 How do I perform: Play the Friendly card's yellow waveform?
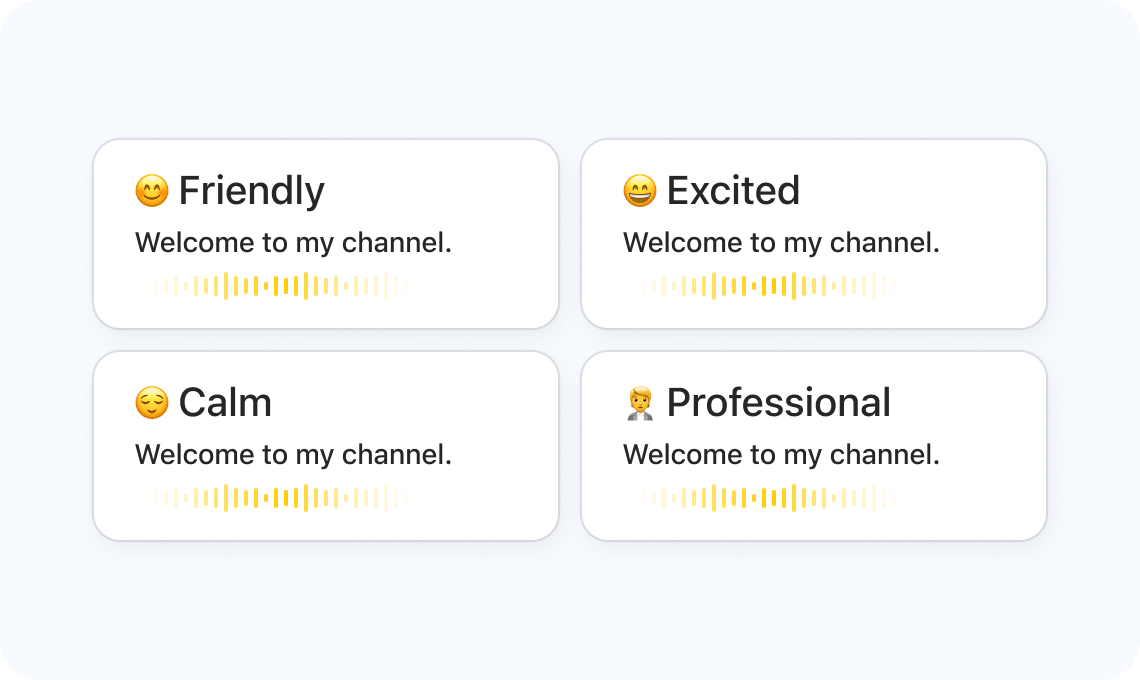tap(275, 286)
